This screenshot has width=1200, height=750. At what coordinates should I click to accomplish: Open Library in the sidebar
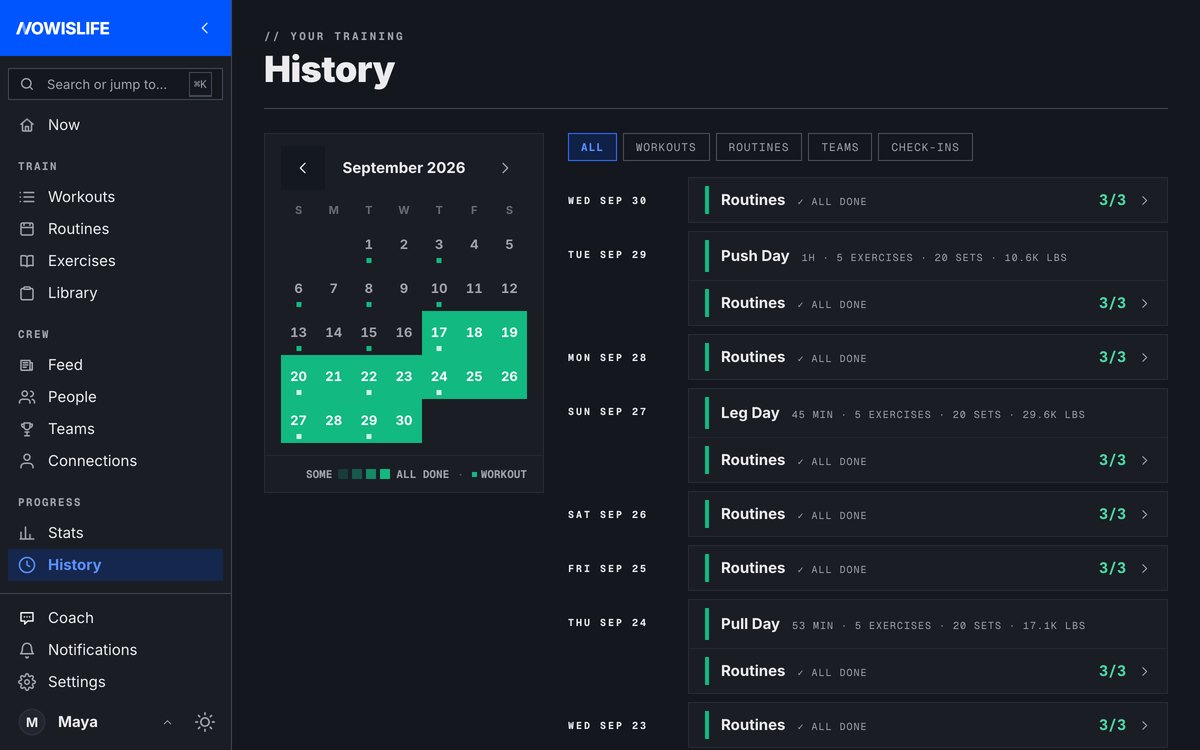[115, 293]
